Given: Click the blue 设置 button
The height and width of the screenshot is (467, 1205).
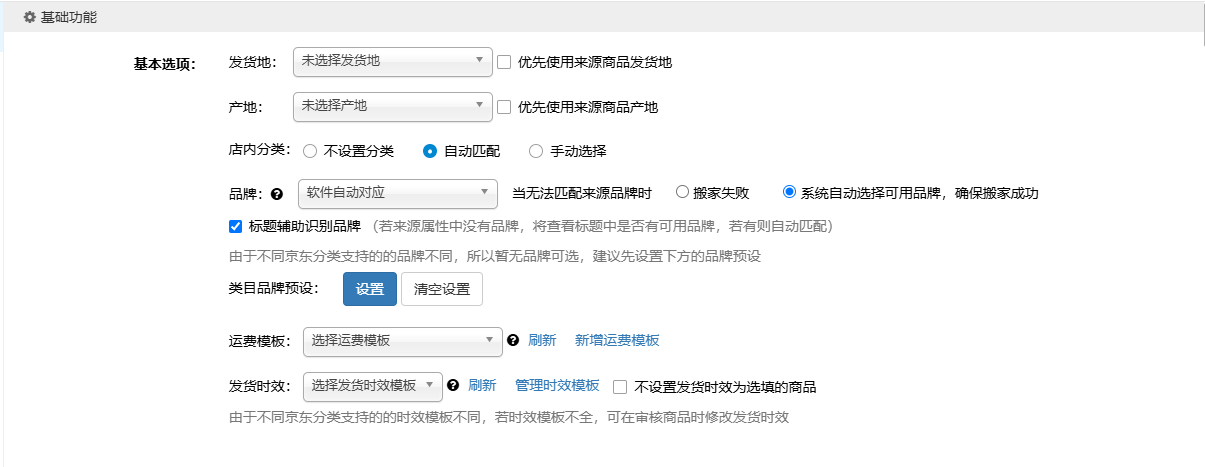Looking at the screenshot, I should (x=369, y=289).
